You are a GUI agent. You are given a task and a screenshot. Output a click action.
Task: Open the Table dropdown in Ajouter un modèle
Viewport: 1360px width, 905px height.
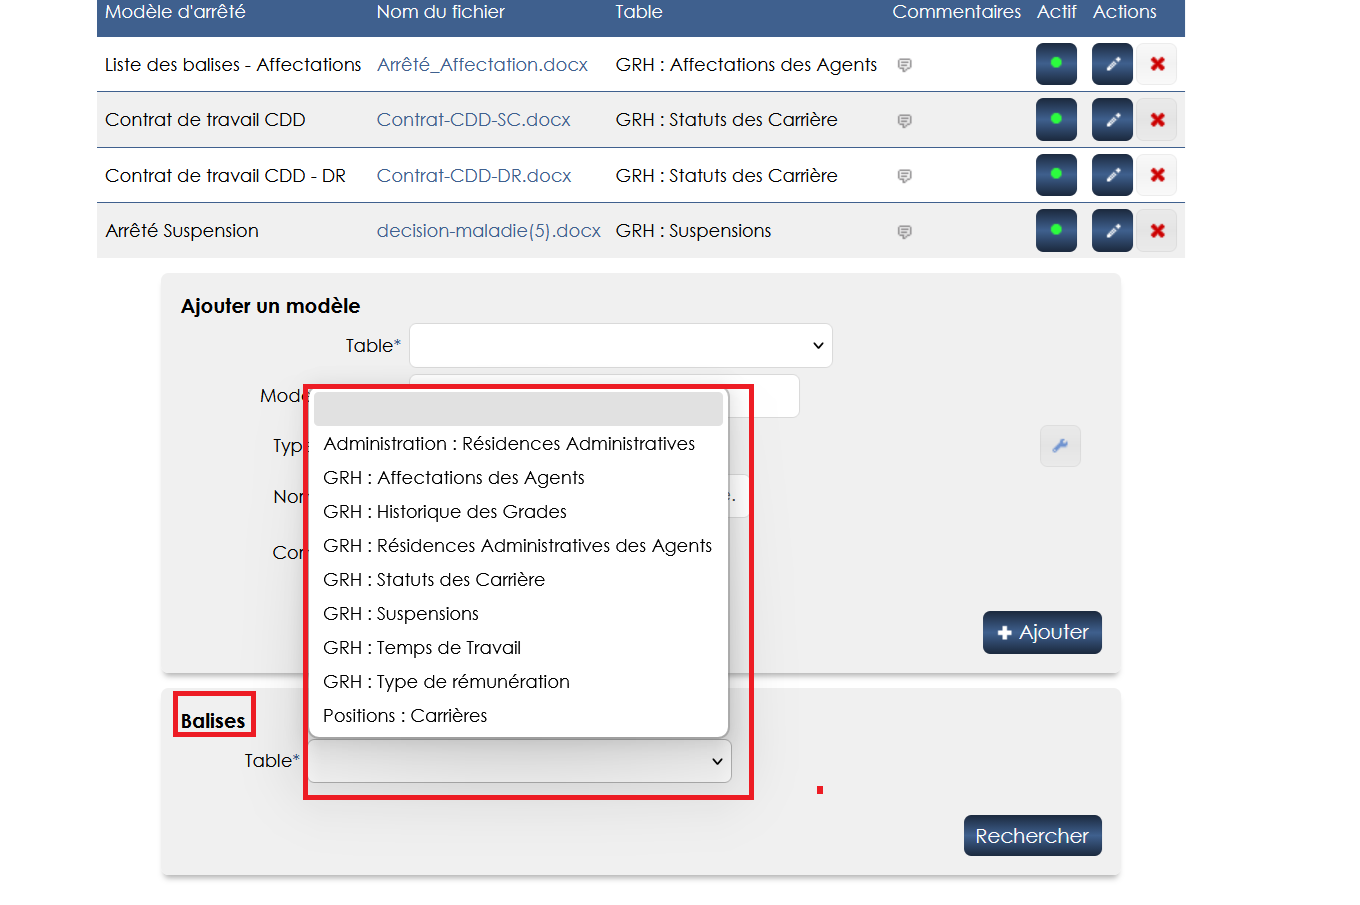coord(620,346)
